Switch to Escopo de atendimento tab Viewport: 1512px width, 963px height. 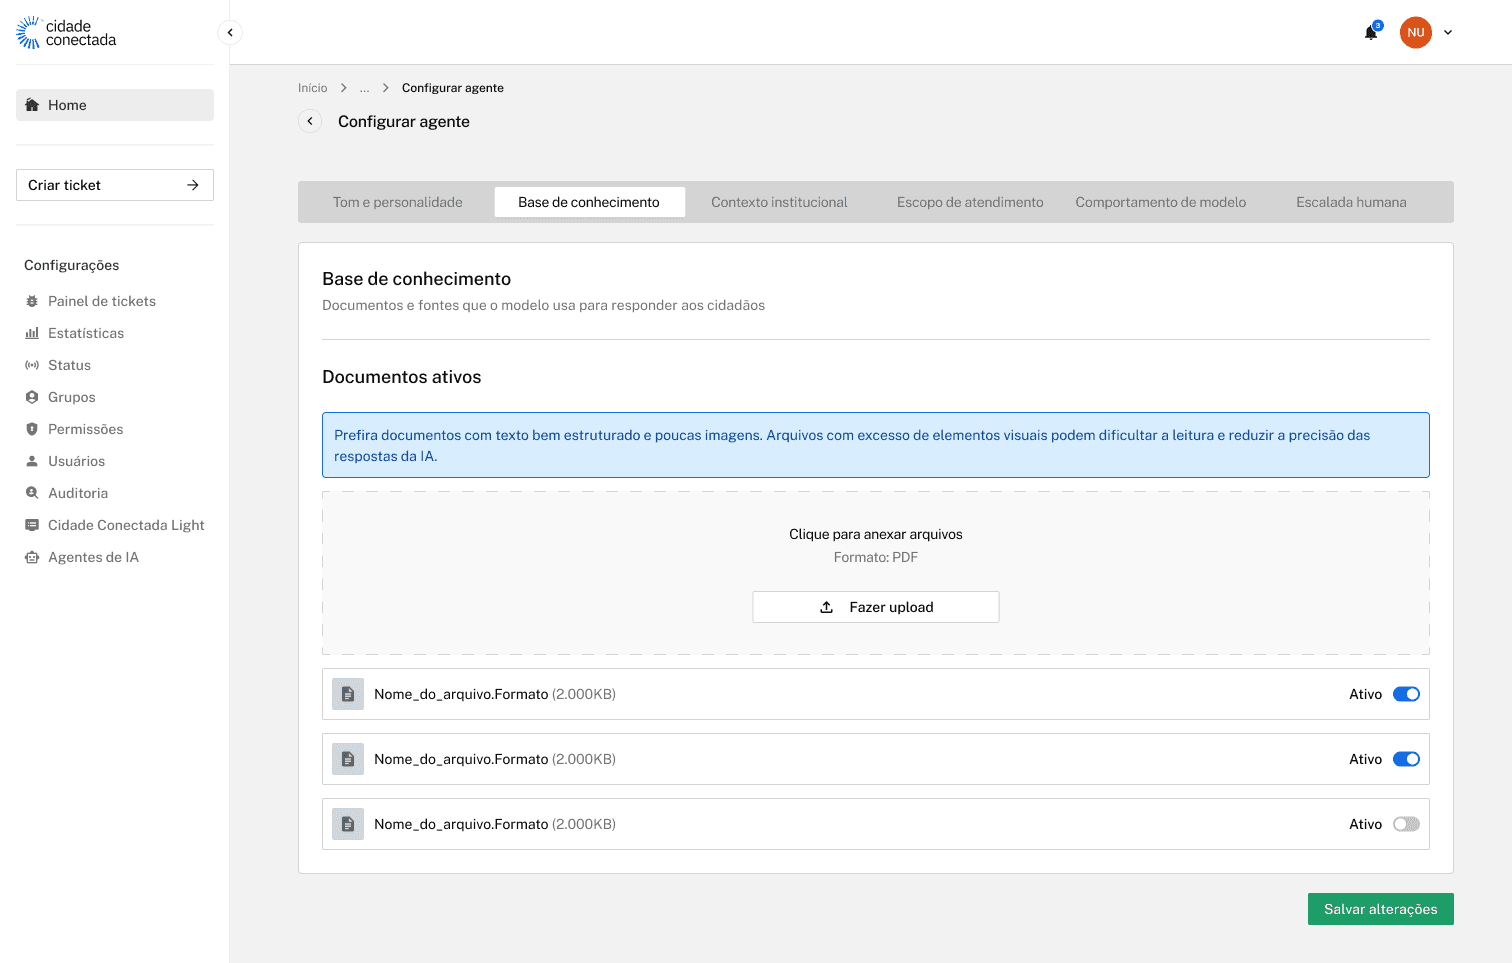[x=970, y=202]
